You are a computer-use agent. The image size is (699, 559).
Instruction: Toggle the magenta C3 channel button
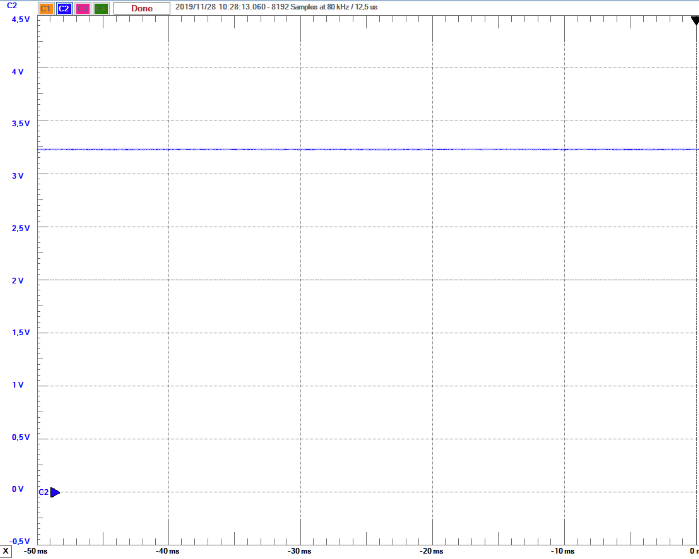tap(82, 8)
